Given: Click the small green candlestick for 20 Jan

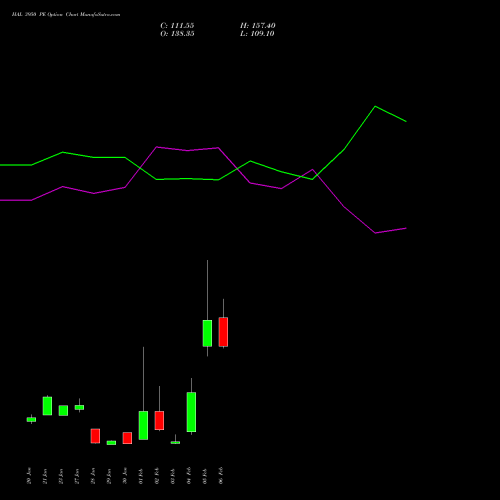Looking at the screenshot, I should 31,420.
